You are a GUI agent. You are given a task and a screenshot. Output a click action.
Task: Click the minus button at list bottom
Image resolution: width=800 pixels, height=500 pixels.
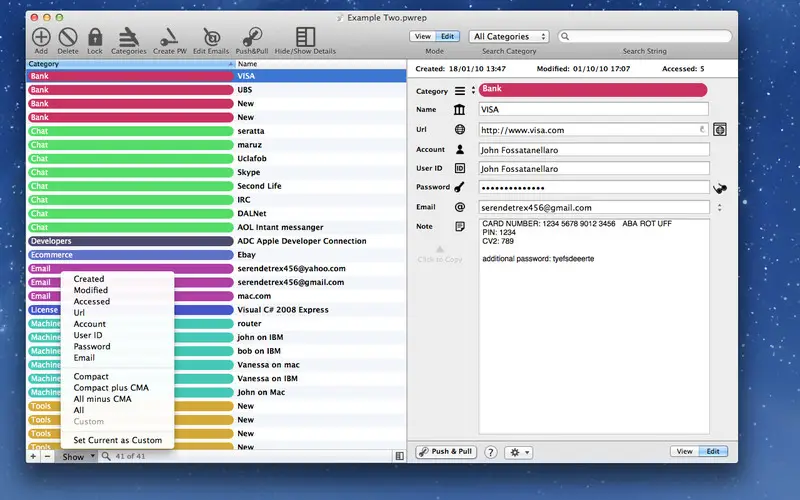pyautogui.click(x=47, y=456)
